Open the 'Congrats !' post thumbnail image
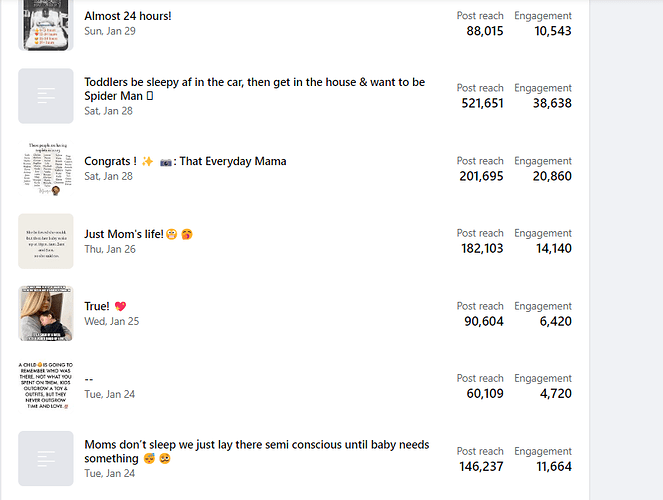 46,169
